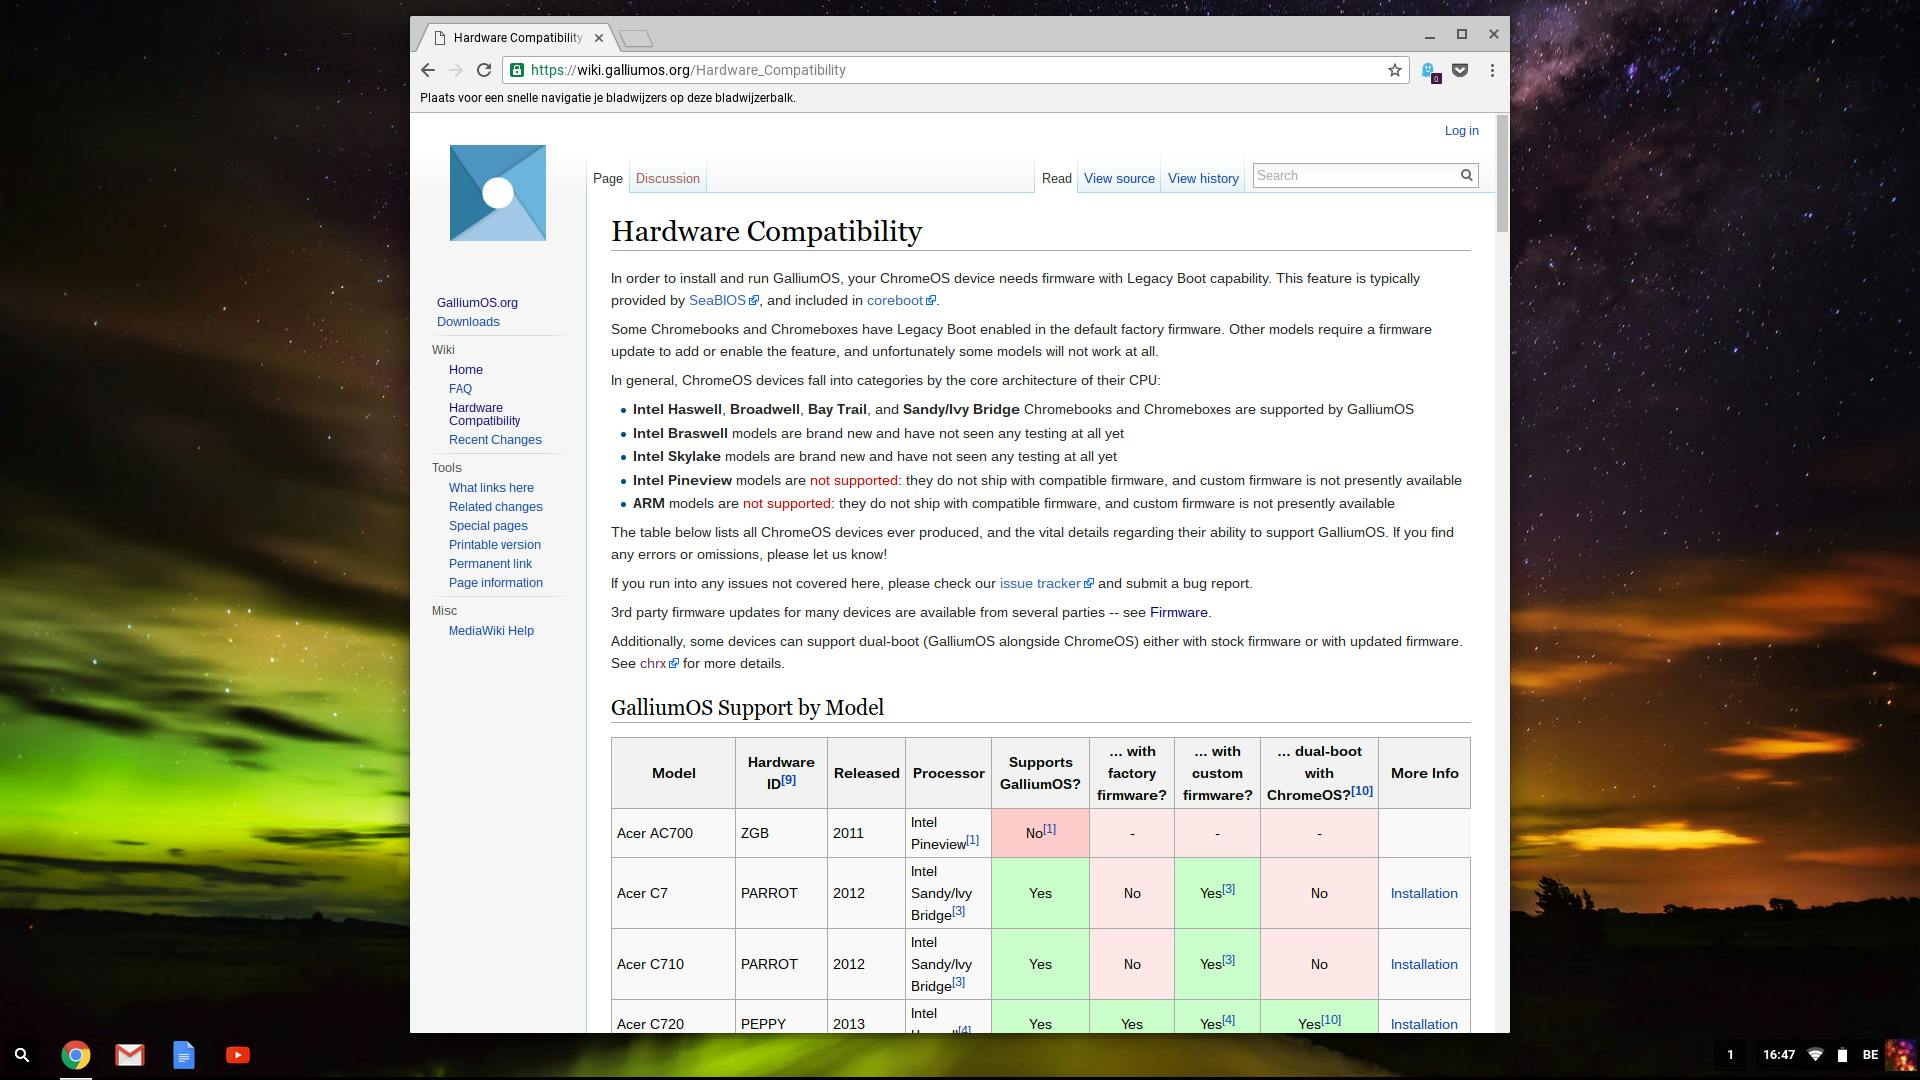Click the View source tab
Screen dimensions: 1920x1080
point(1119,178)
